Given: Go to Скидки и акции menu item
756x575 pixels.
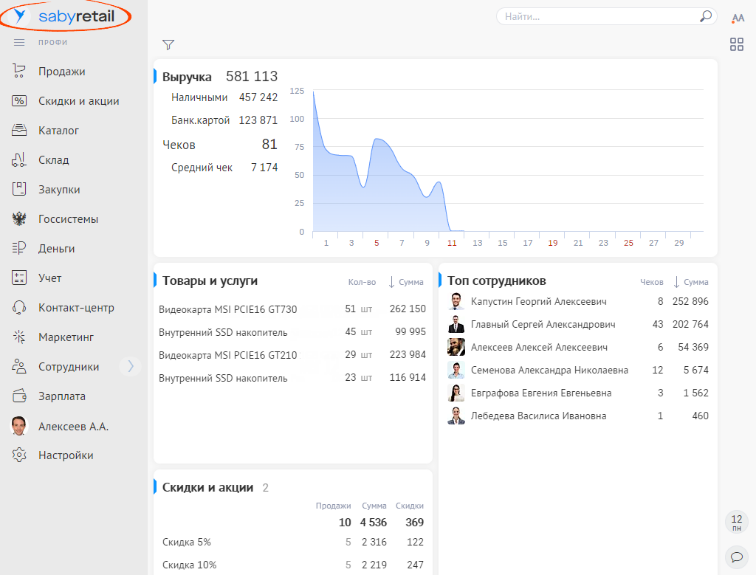Looking at the screenshot, I should 78,101.
